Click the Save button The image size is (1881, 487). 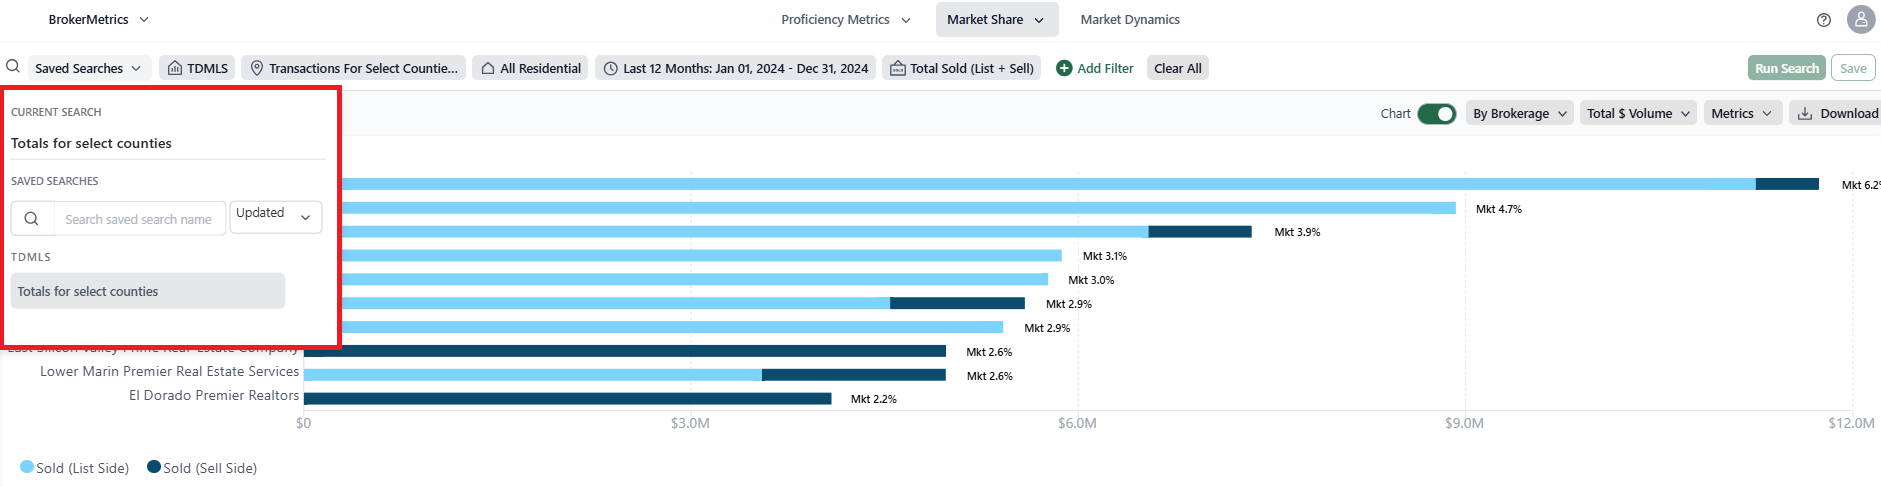[x=1853, y=68]
